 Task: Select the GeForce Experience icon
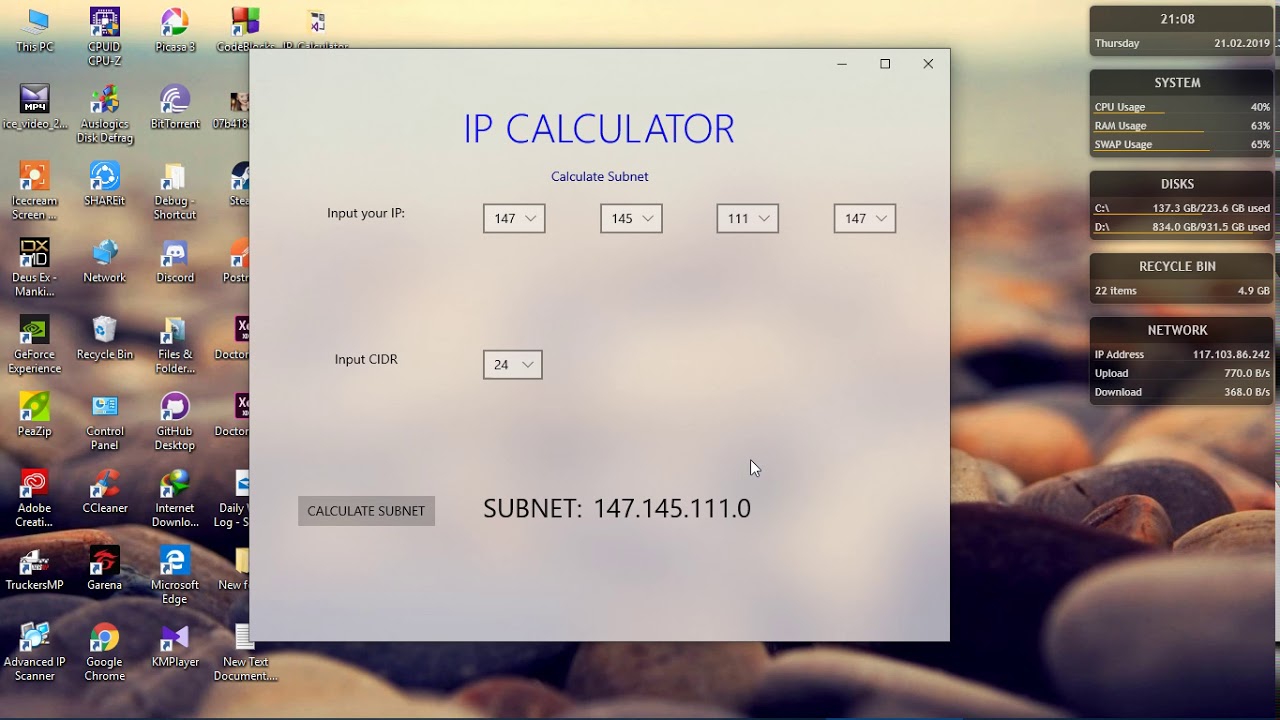(x=35, y=345)
